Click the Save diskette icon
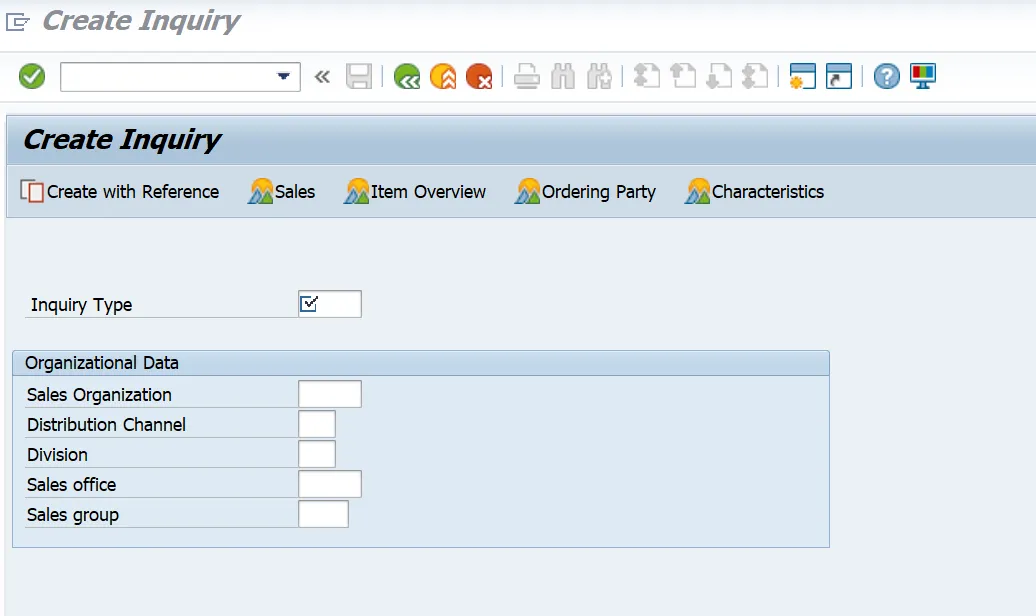 pyautogui.click(x=359, y=76)
